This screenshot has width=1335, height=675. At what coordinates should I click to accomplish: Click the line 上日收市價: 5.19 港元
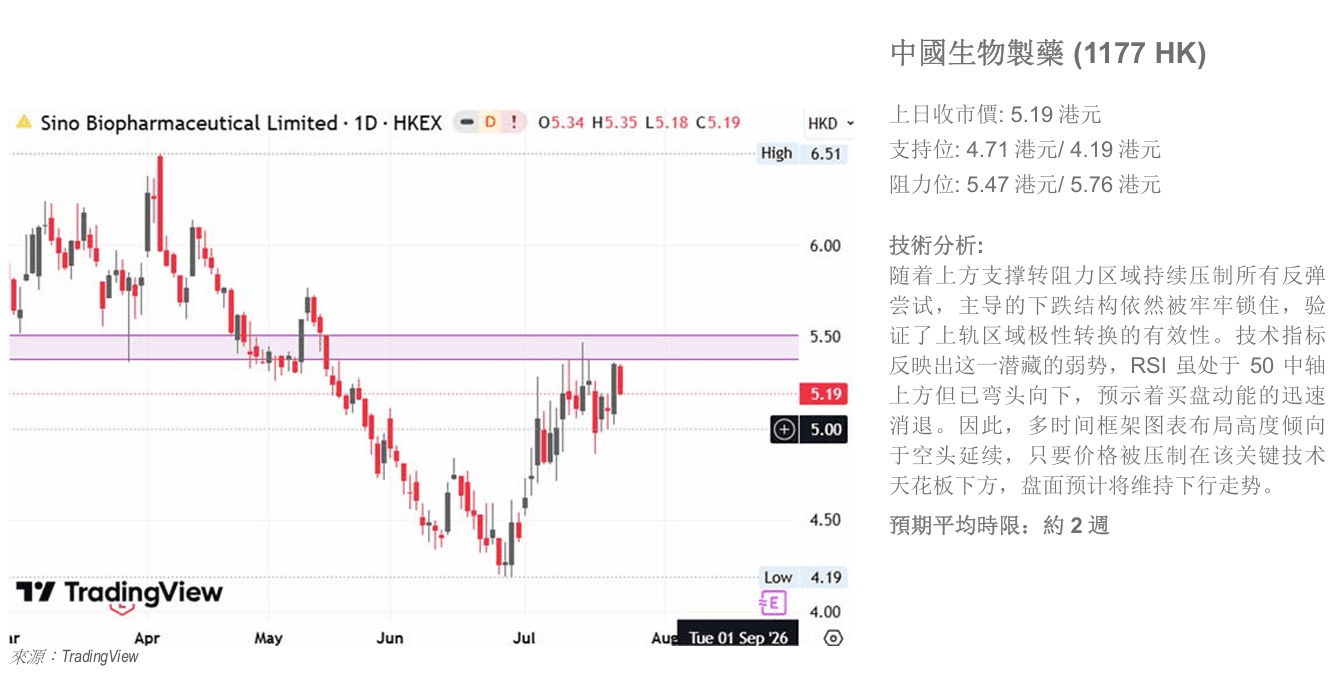point(995,114)
